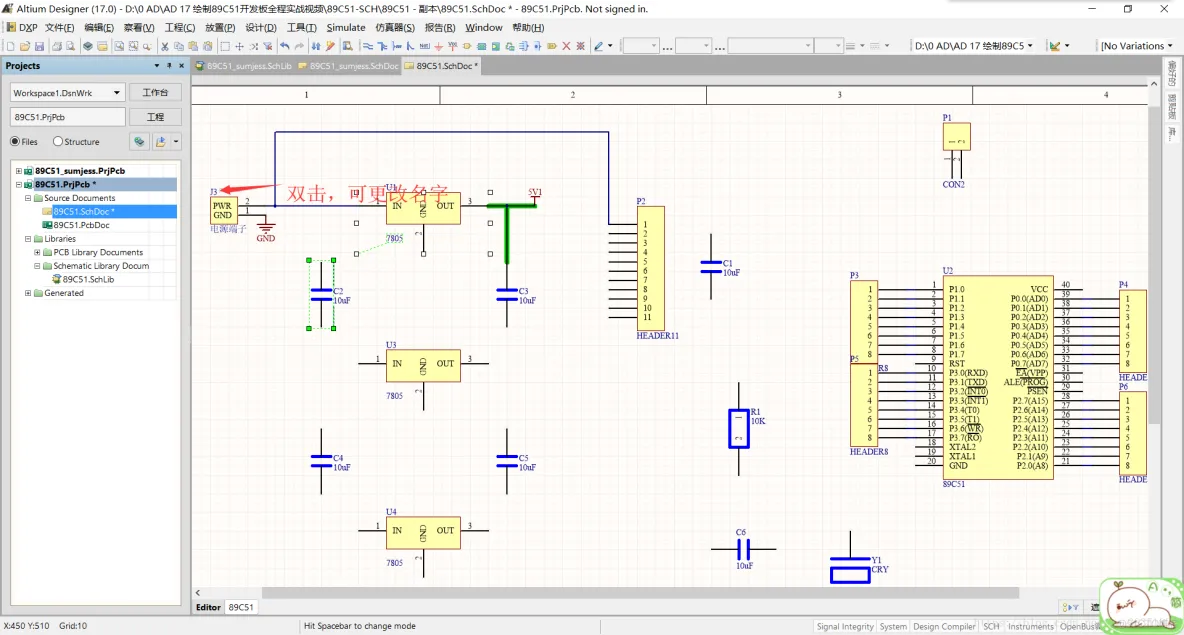Screen dimensions: 1184x635
Task: Create a new document with the blank page icon
Action: pyautogui.click(x=11, y=46)
